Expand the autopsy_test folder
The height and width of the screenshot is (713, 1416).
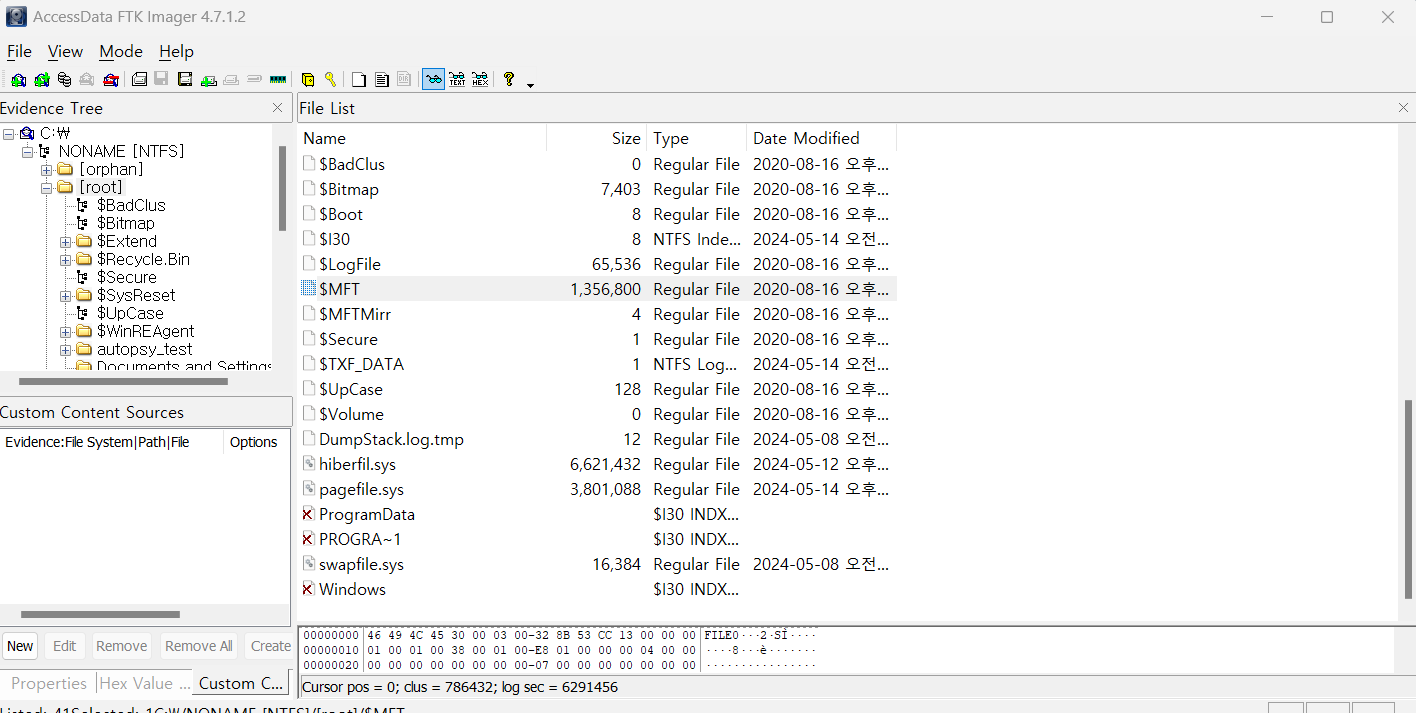[x=65, y=349]
